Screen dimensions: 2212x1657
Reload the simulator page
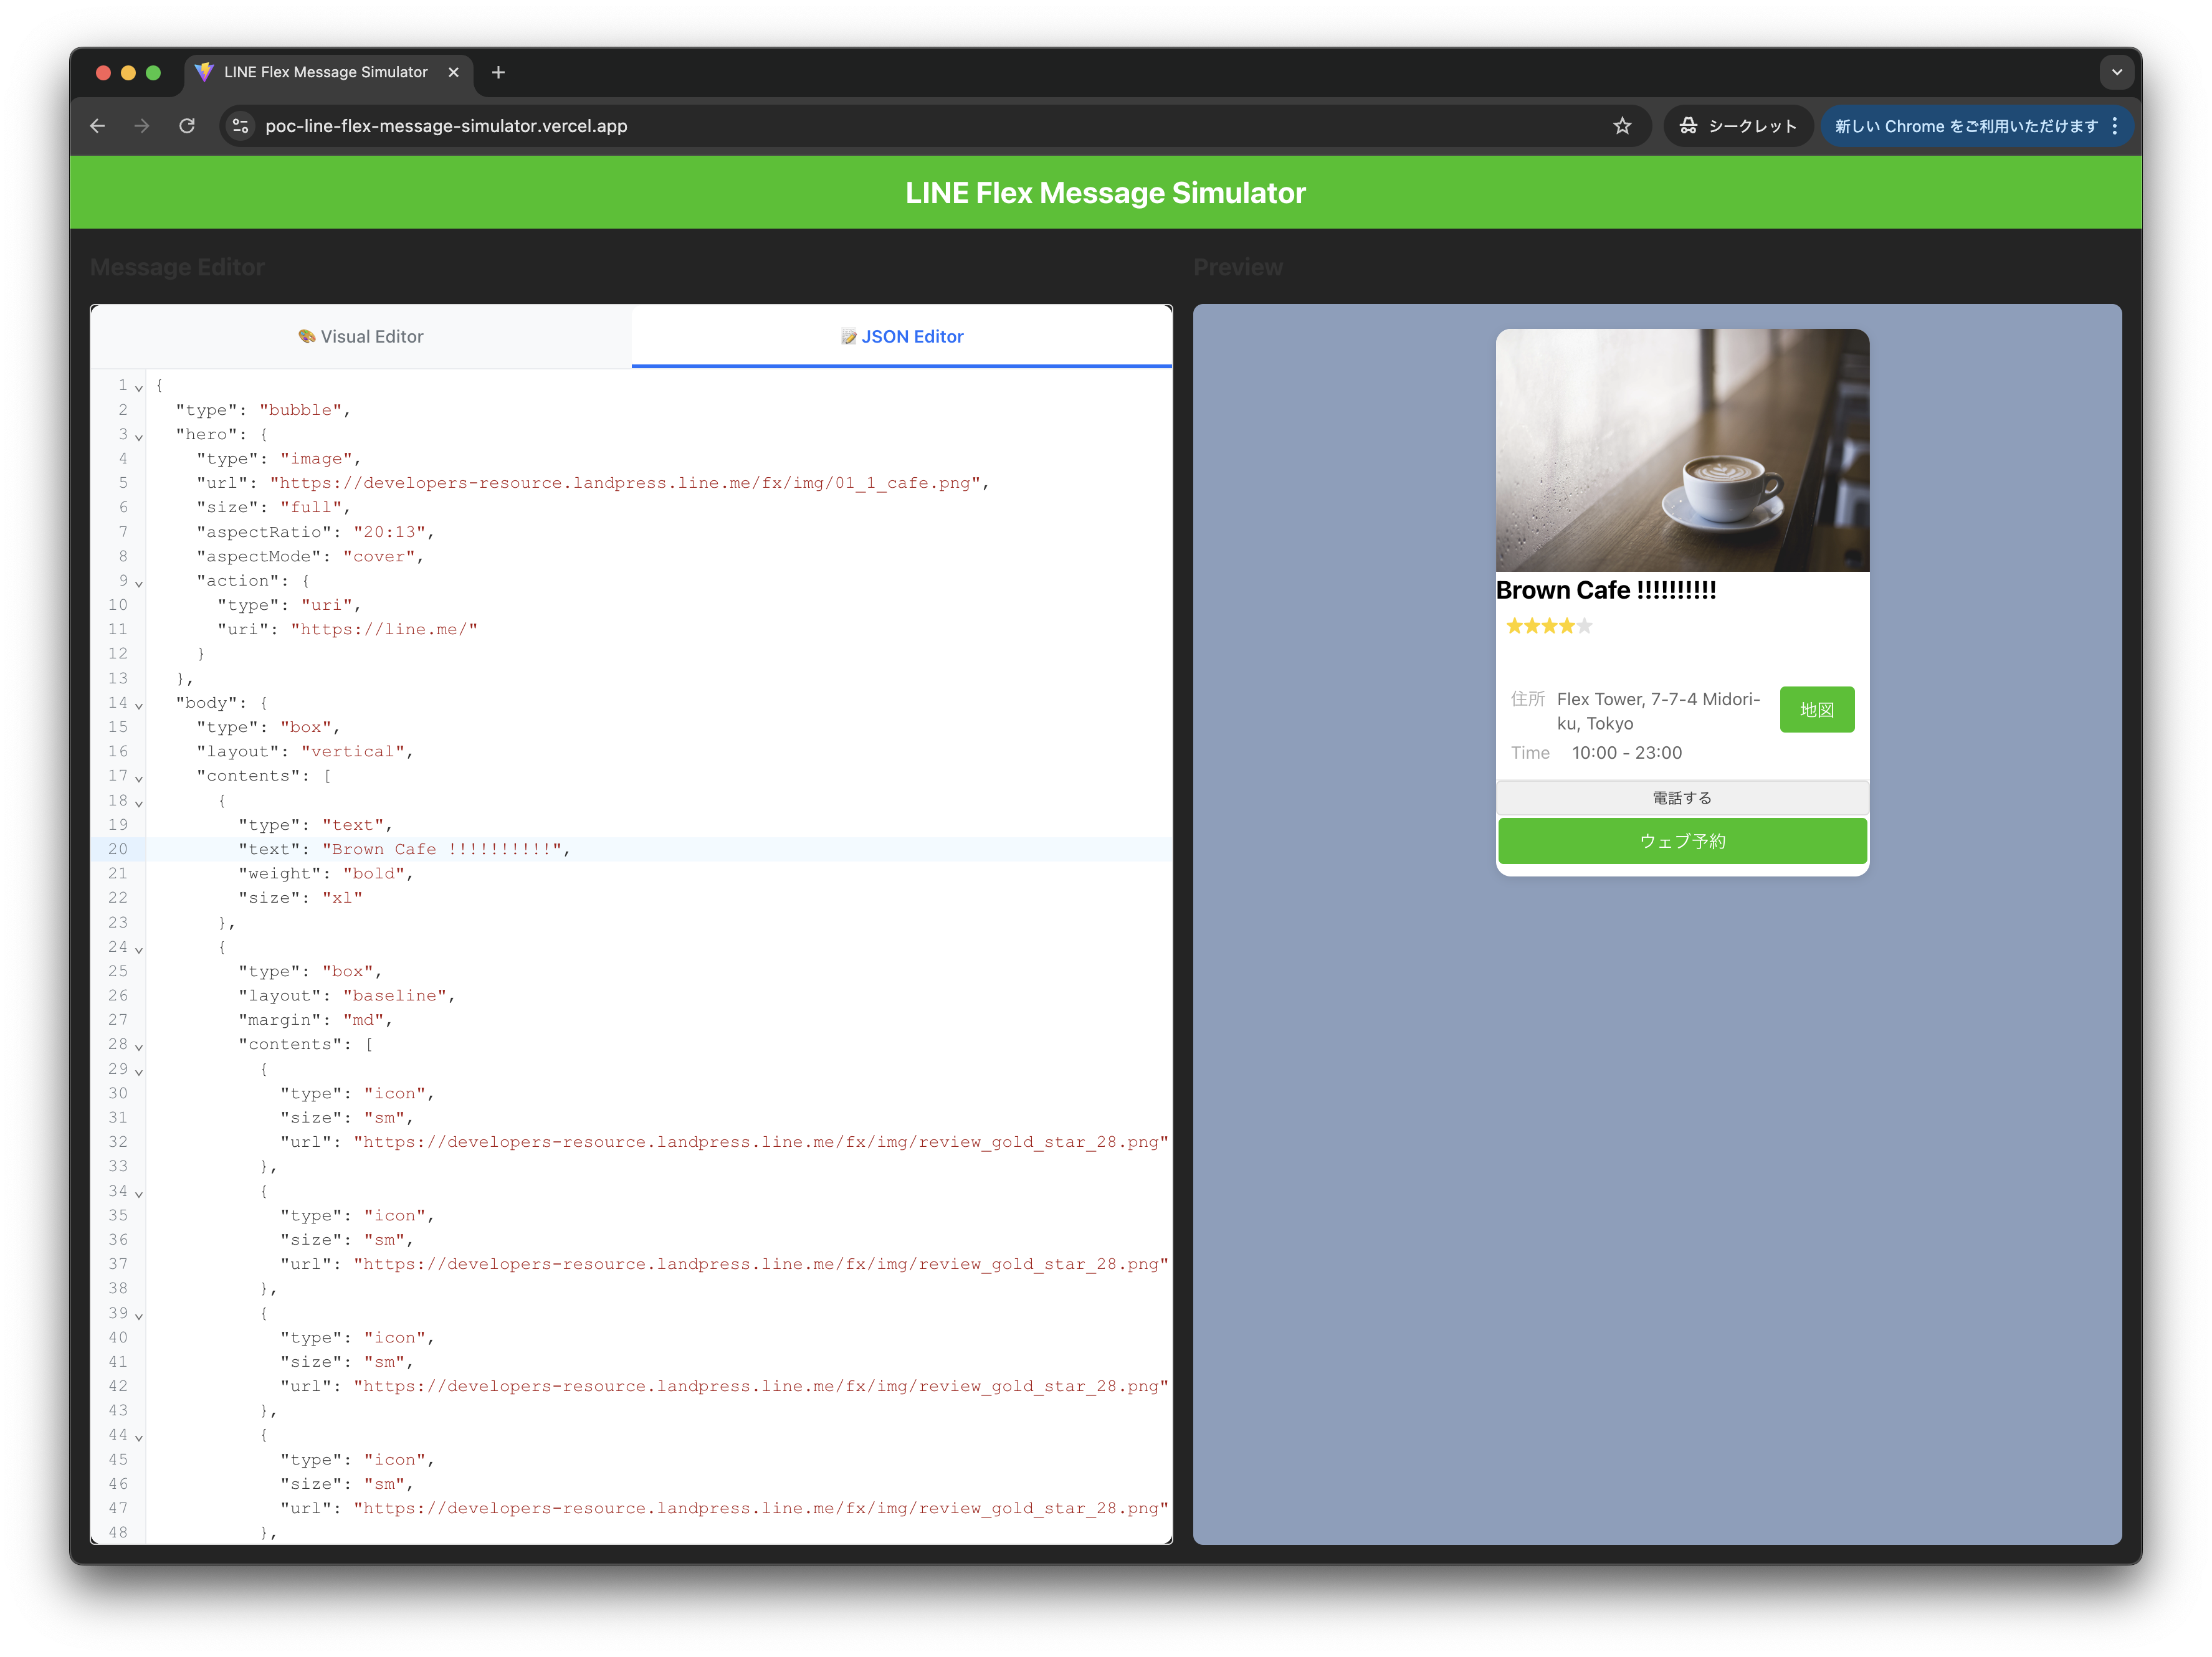point(187,126)
